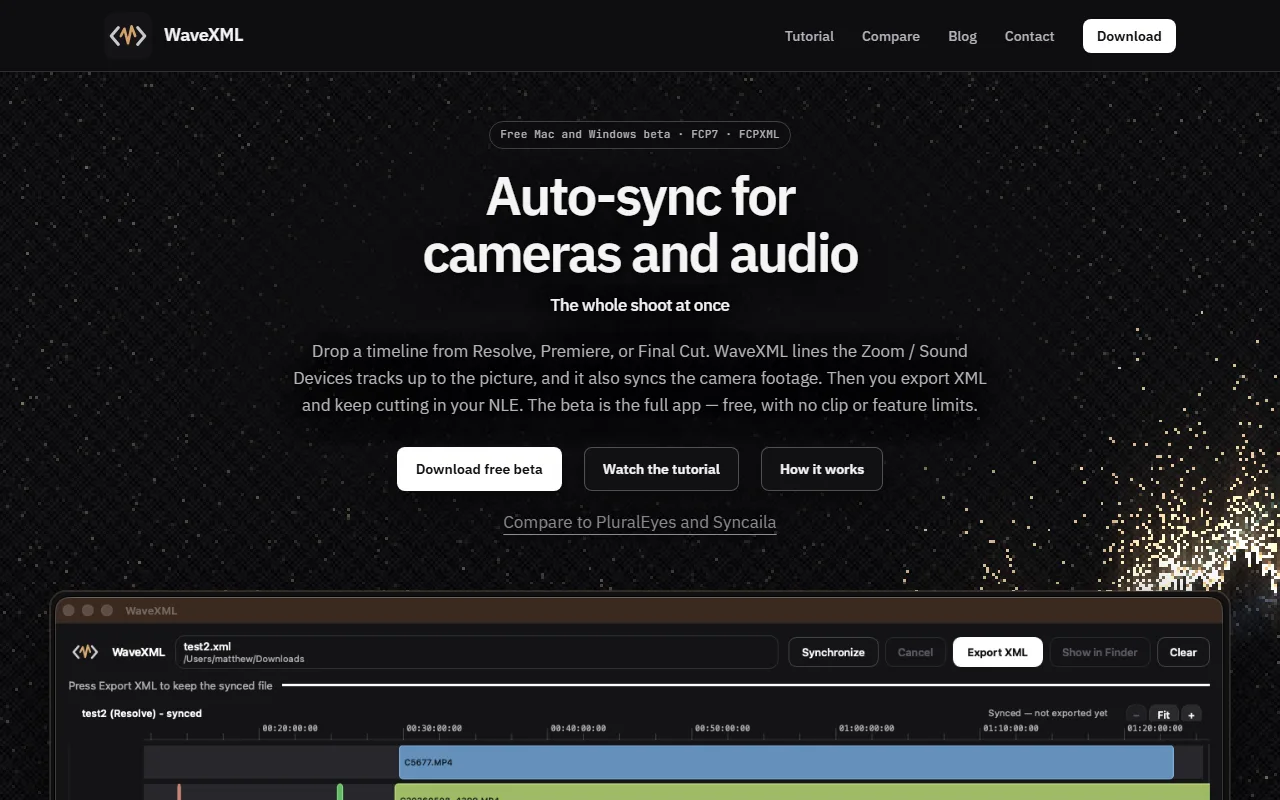1280x800 pixels.
Task: Zoom out the timeline with the minus button
Action: coord(1136,715)
